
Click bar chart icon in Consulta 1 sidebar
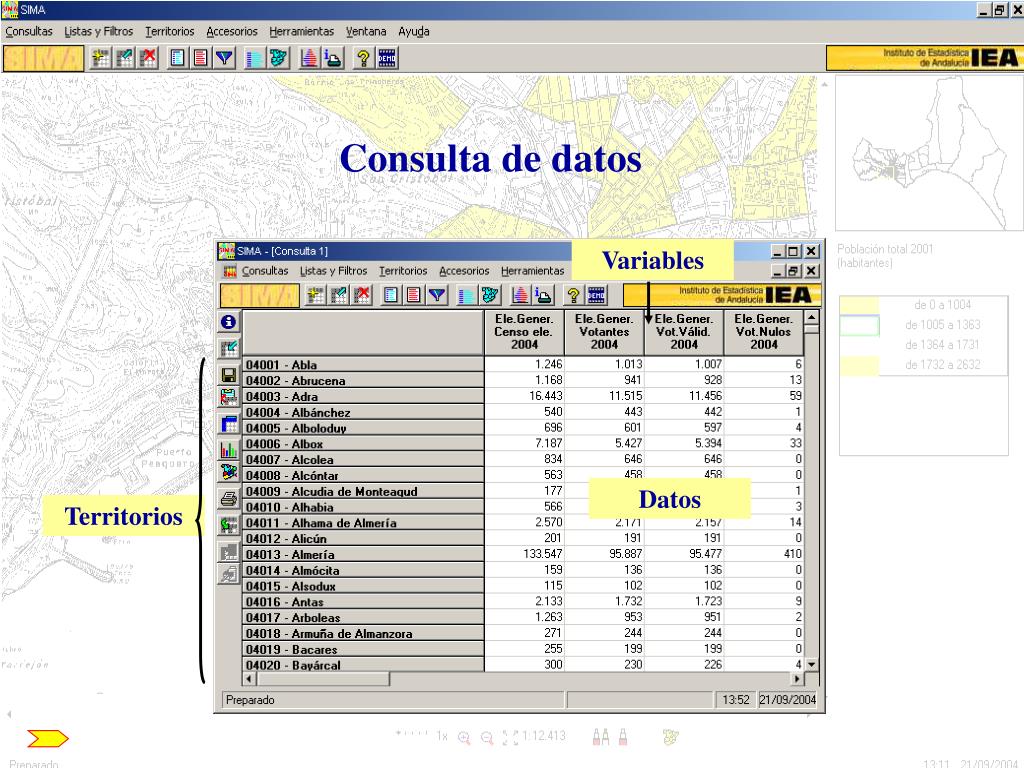(229, 449)
